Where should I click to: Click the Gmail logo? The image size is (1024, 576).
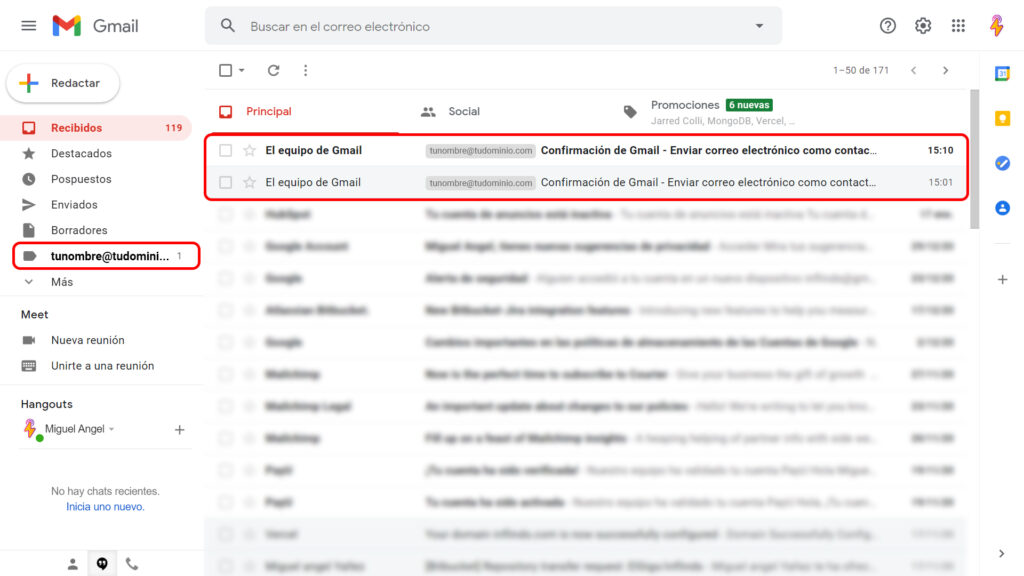tap(95, 25)
